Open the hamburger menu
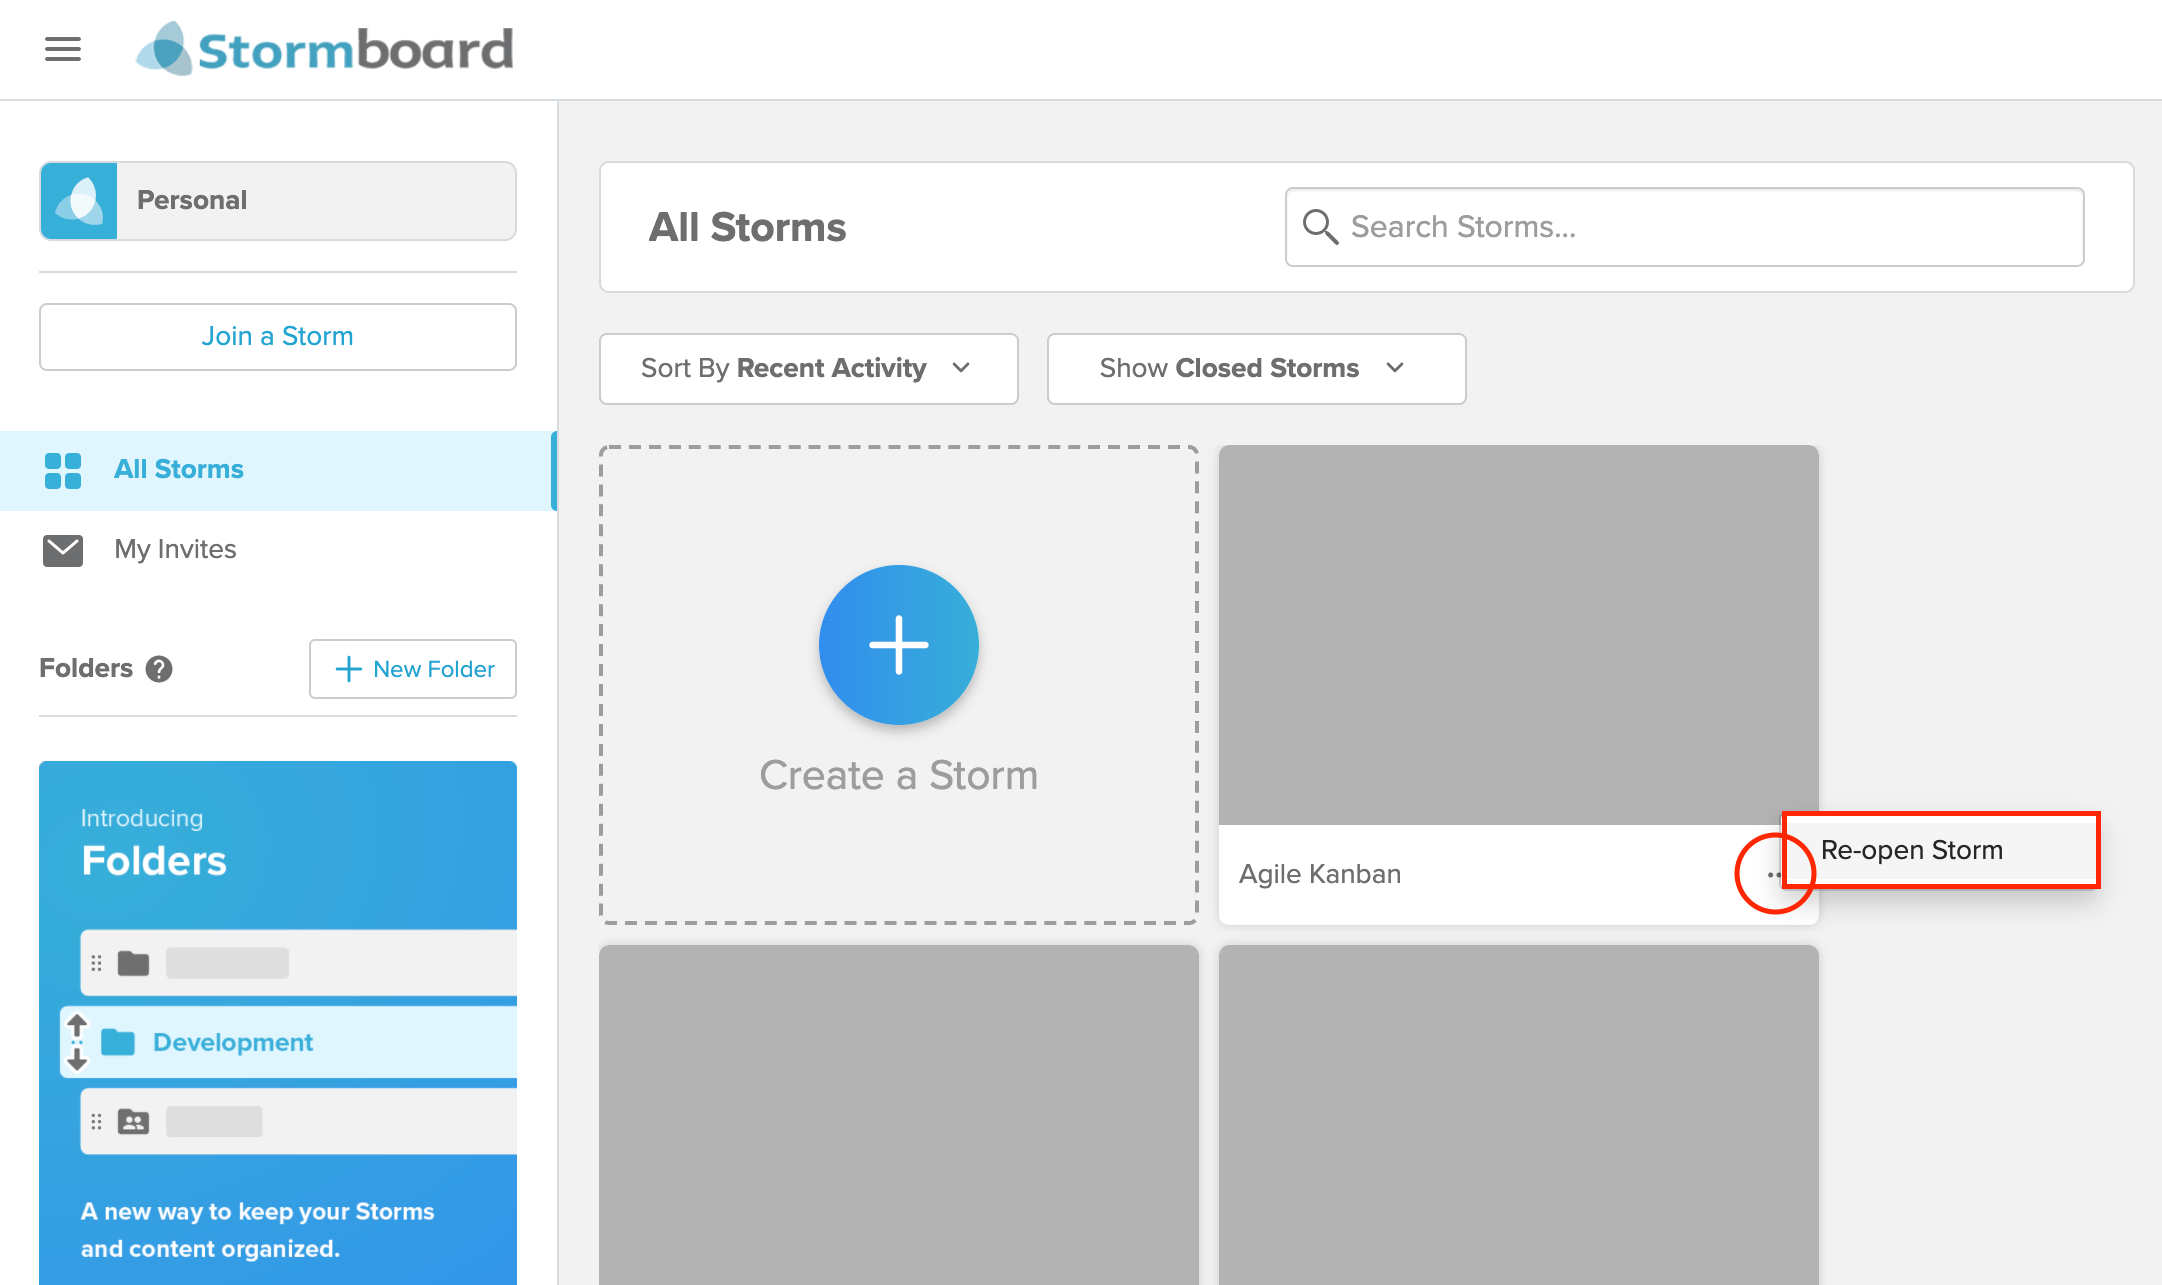This screenshot has width=2162, height=1285. [63, 49]
